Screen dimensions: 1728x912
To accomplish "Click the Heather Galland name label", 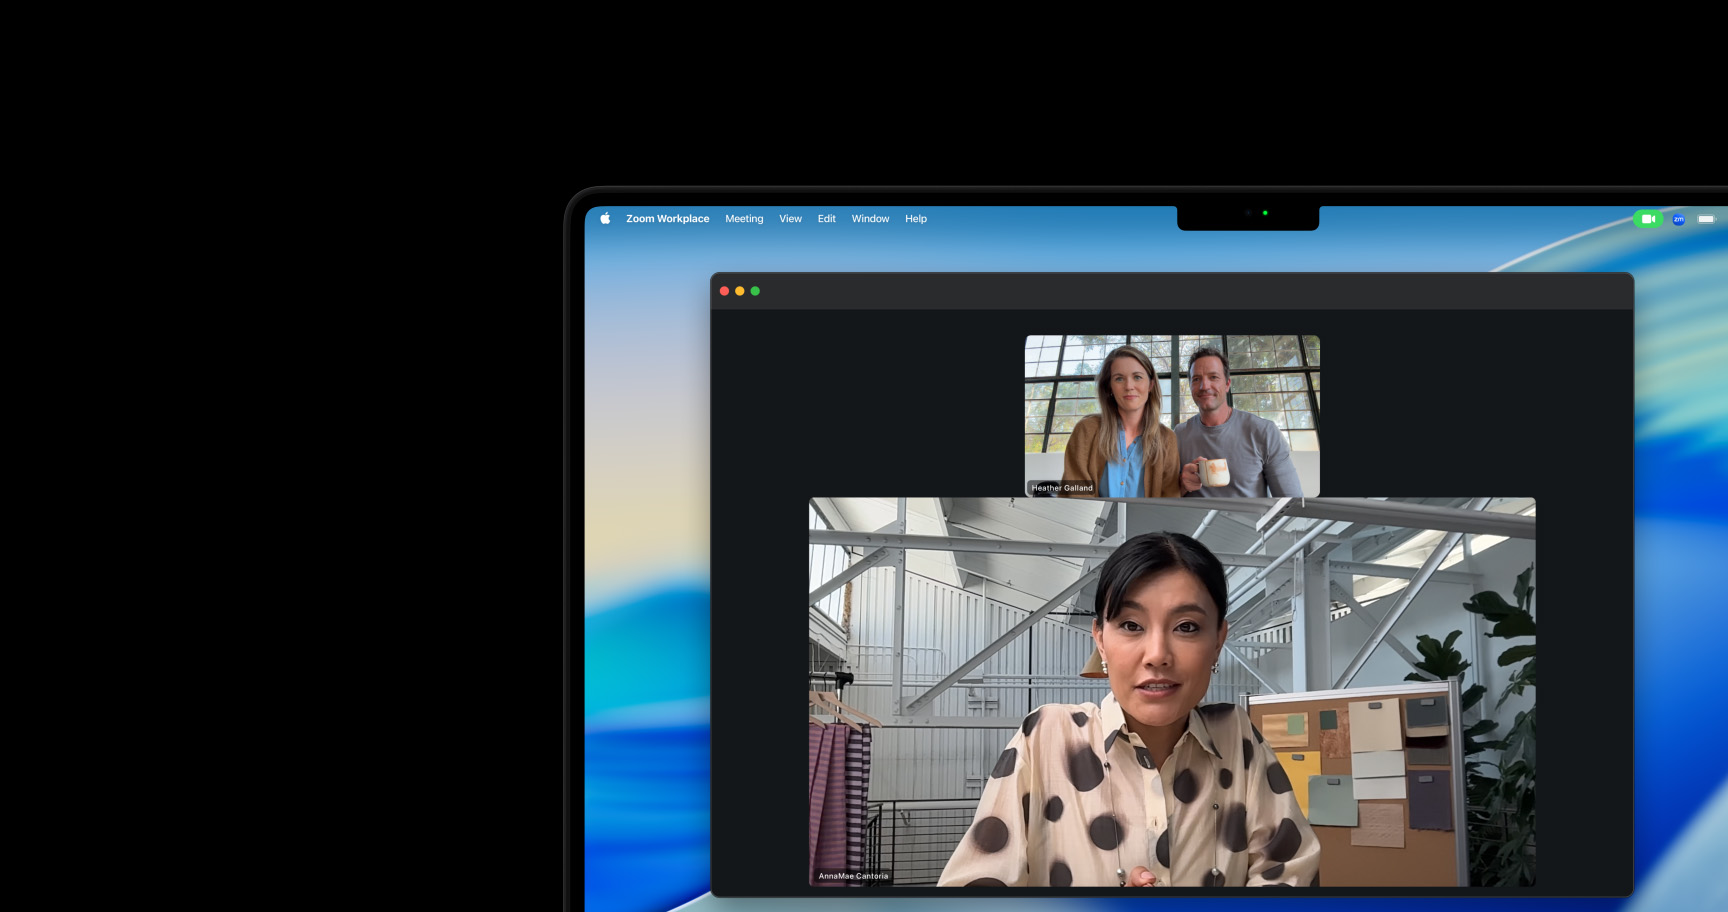I will 1062,488.
